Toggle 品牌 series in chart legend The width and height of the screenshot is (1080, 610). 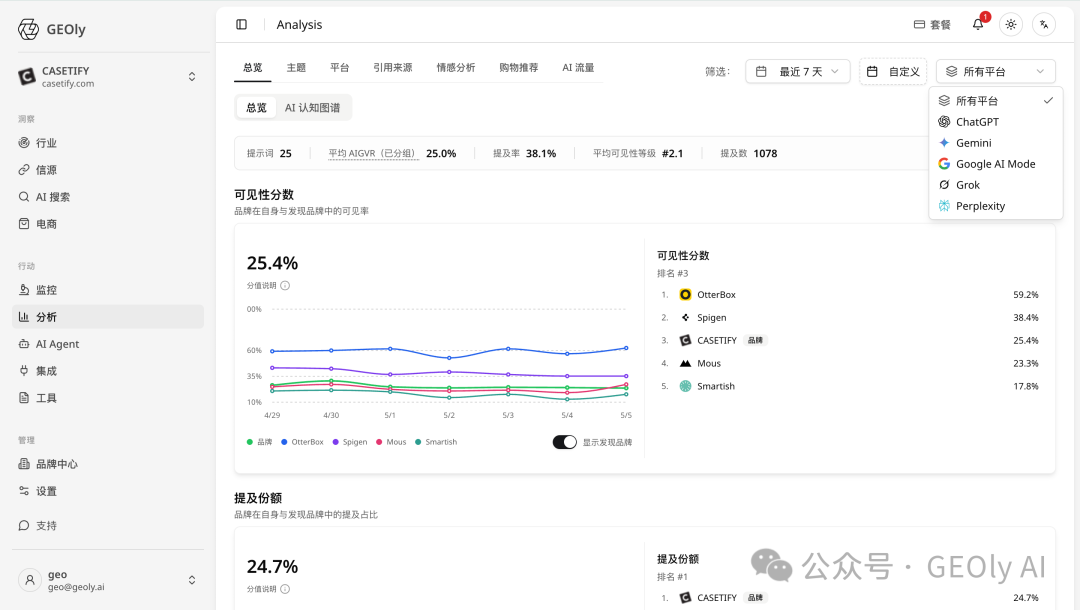pos(260,442)
